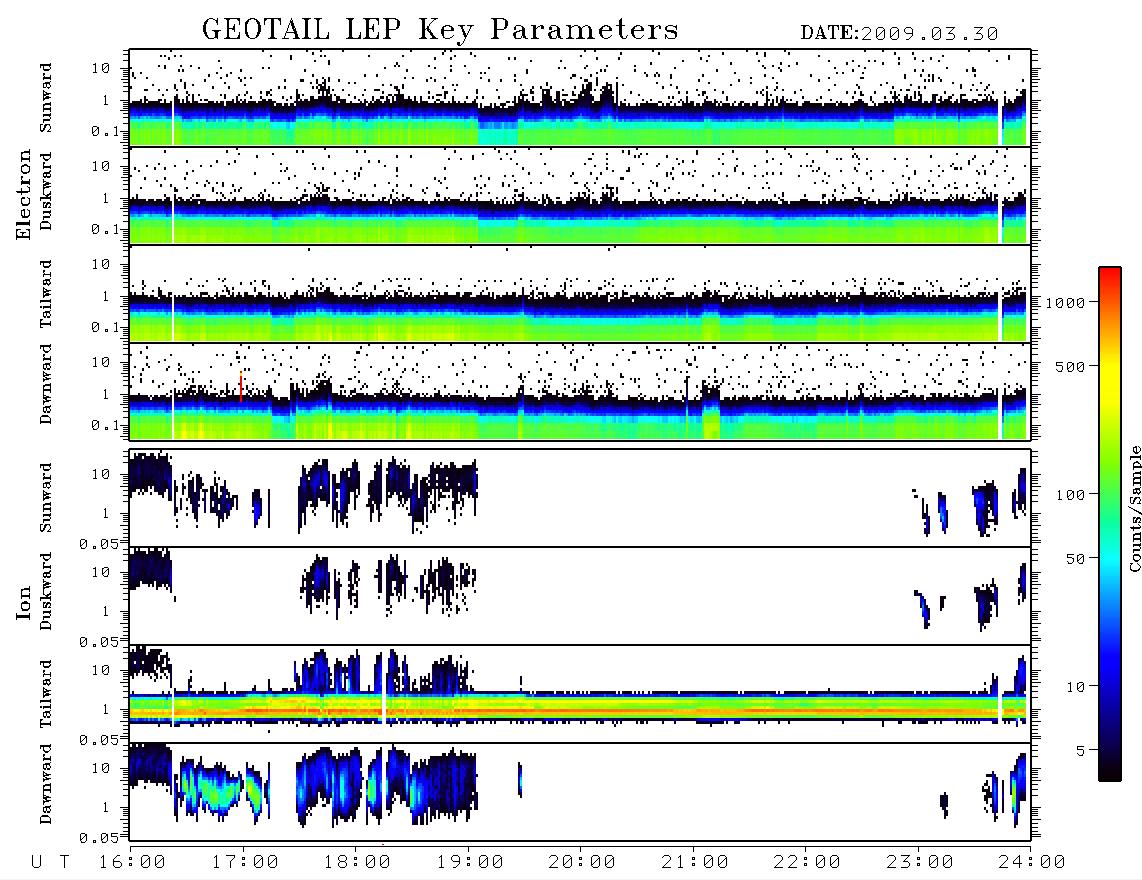
Task: Select the "DATE:2009.03.30" text
Action: click(x=899, y=34)
